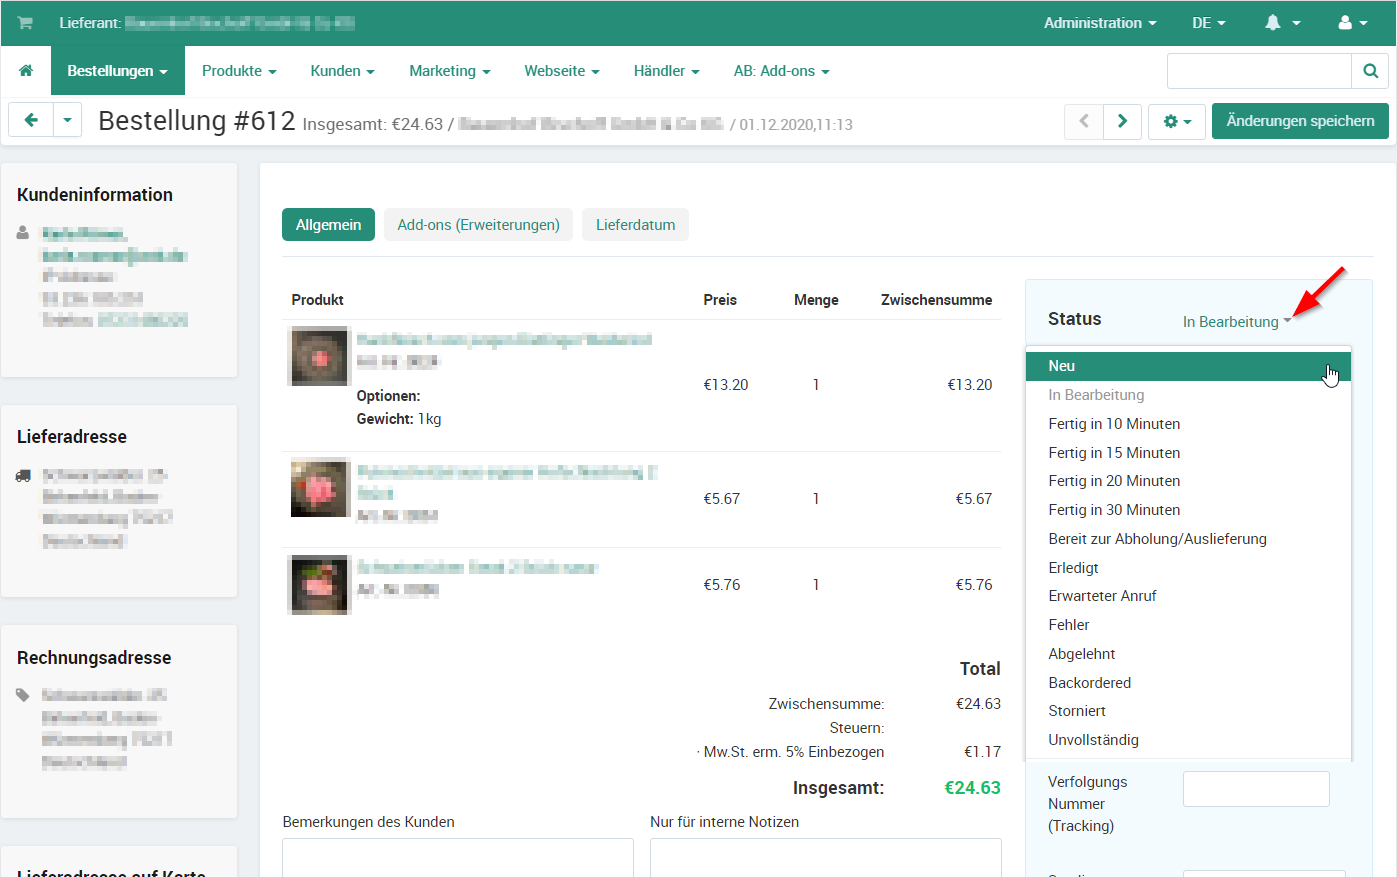Open the user account menu
Screen dimensions: 1397x877
pos(1353,23)
